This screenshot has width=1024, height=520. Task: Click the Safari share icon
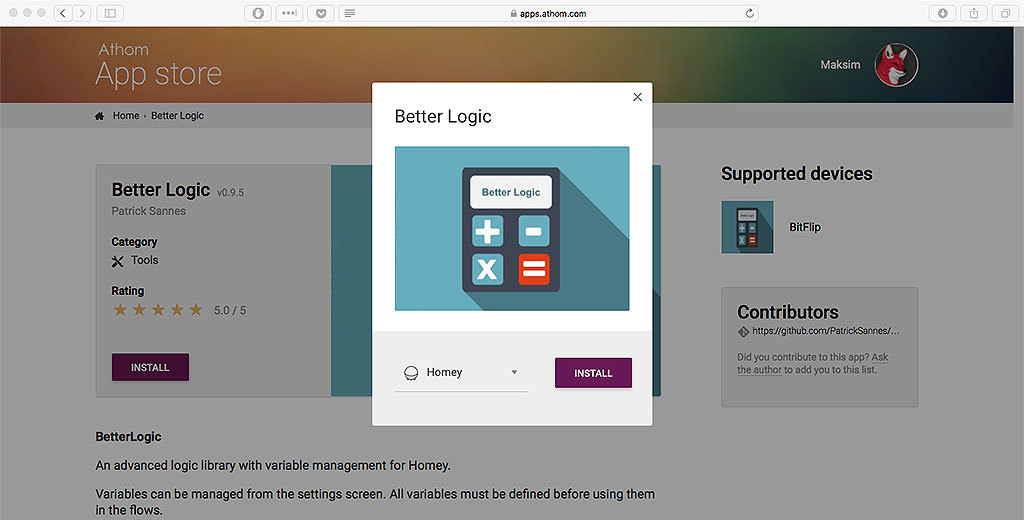974,13
